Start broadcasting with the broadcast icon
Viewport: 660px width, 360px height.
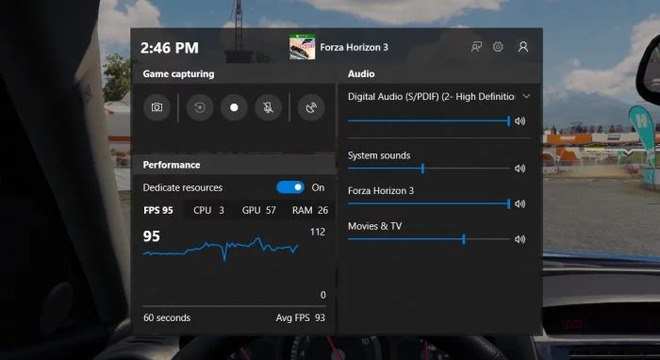(311, 107)
